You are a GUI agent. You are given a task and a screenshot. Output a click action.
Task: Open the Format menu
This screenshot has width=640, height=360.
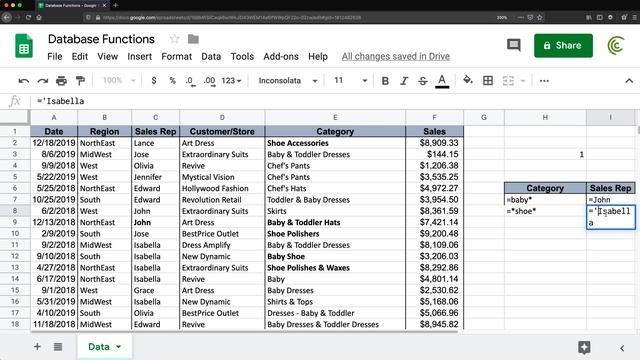pyautogui.click(x=176, y=56)
